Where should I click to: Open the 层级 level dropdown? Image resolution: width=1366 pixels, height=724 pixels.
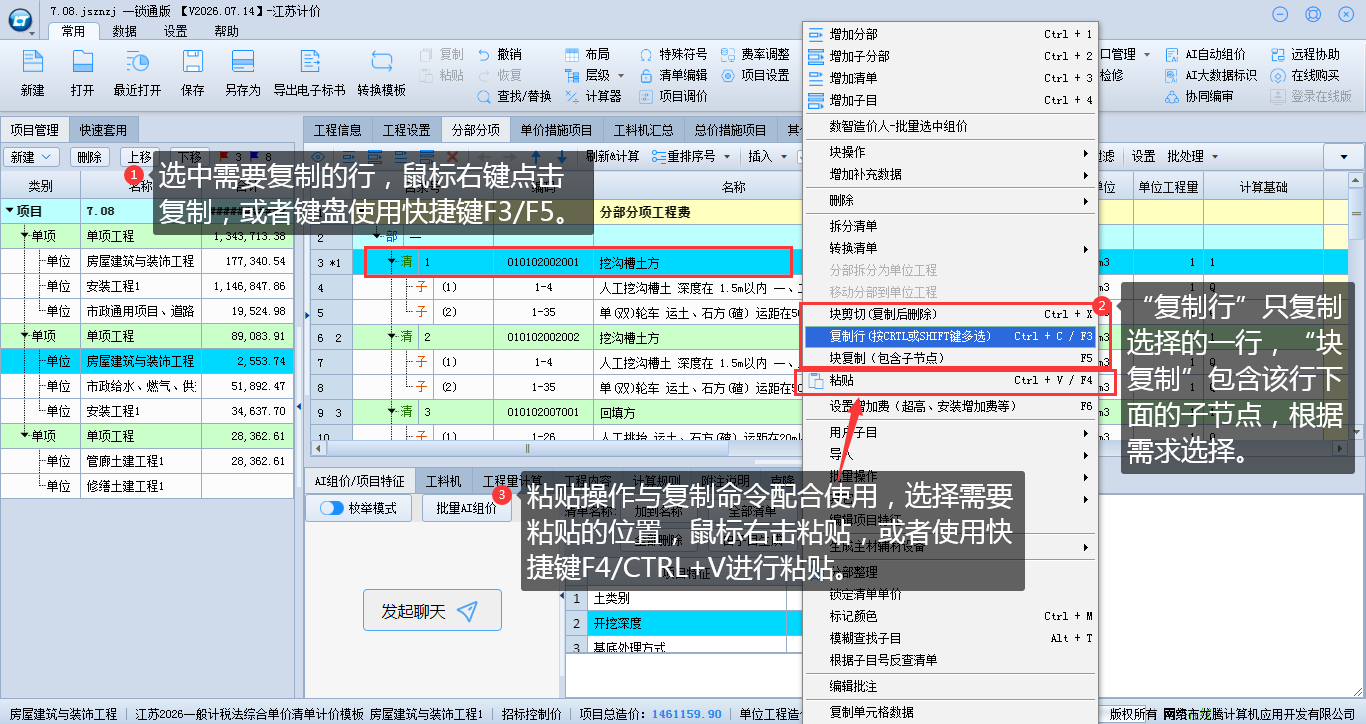click(621, 76)
